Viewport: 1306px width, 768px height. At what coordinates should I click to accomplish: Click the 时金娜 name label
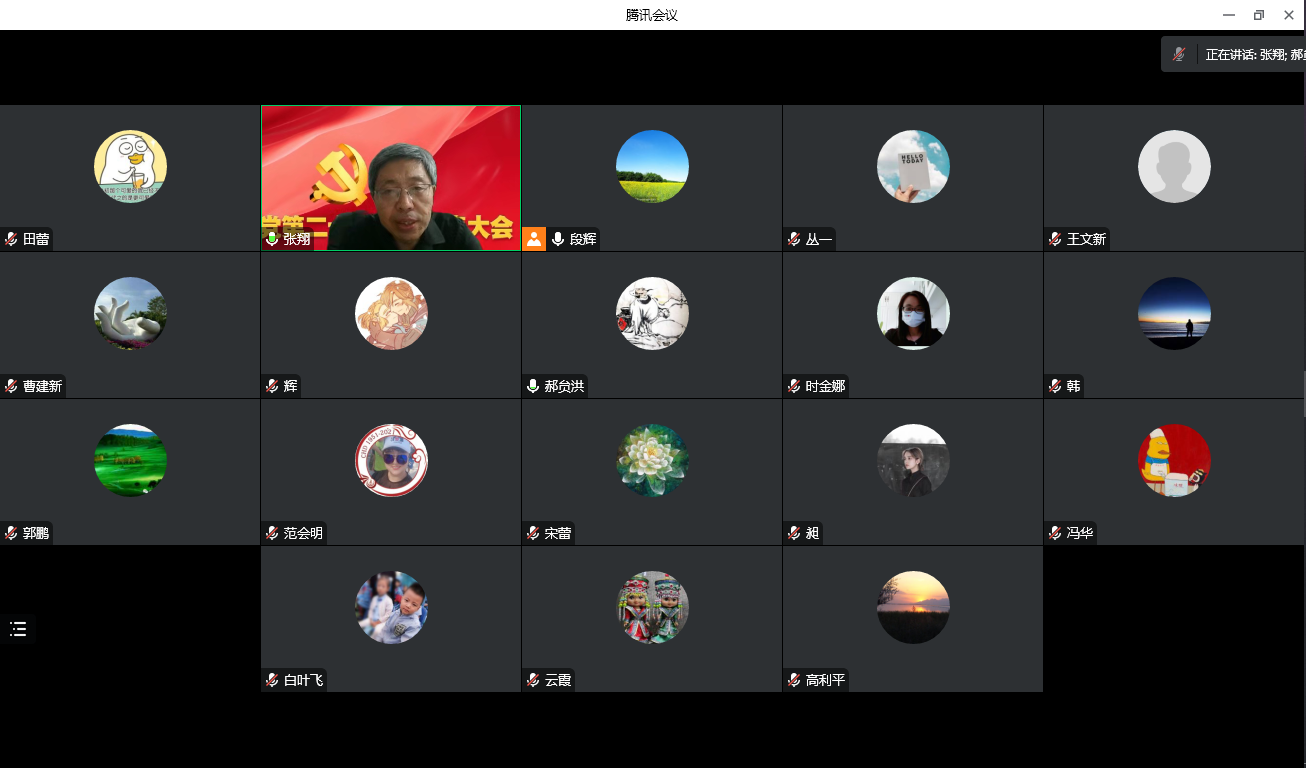tap(825, 386)
